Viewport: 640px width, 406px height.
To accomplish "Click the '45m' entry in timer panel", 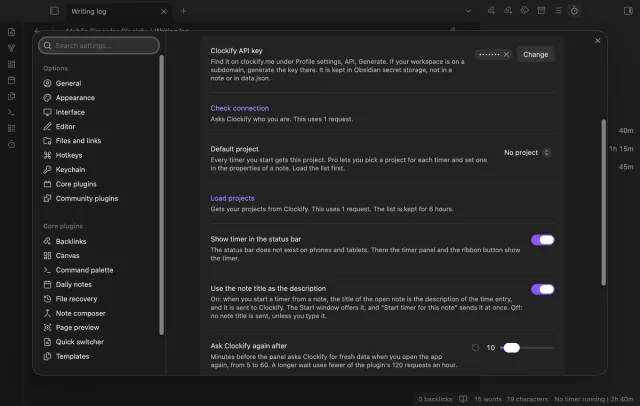I will click(626, 167).
